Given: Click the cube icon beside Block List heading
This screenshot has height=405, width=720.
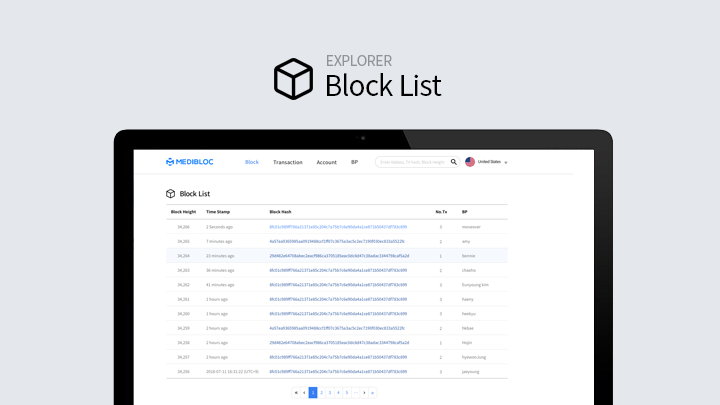Looking at the screenshot, I should coord(170,194).
